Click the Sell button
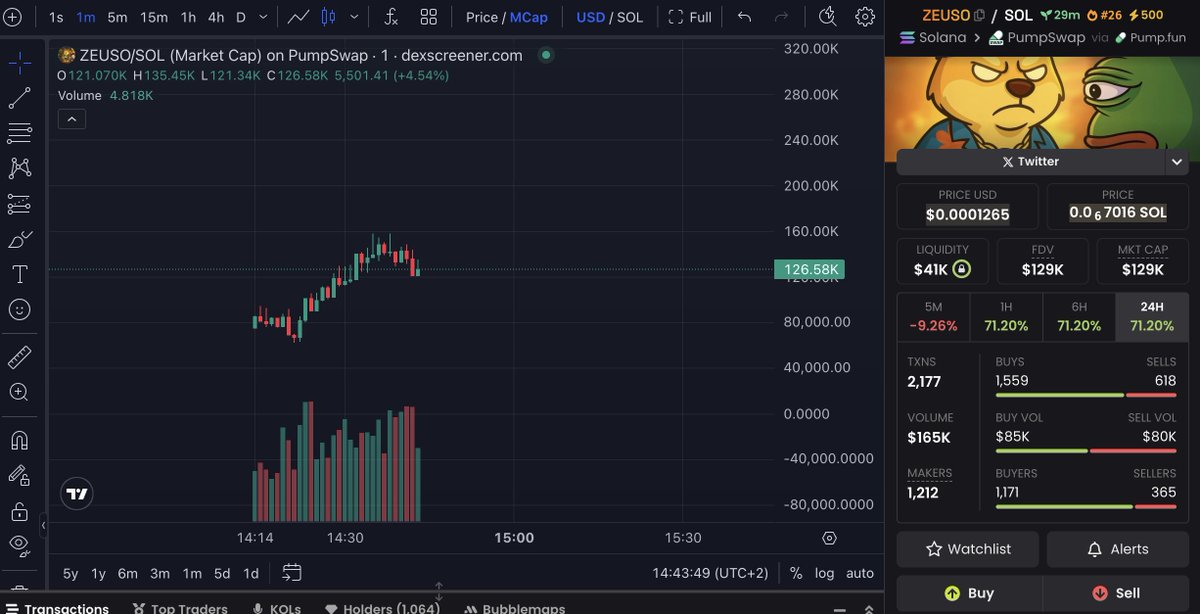 (x=1116, y=593)
